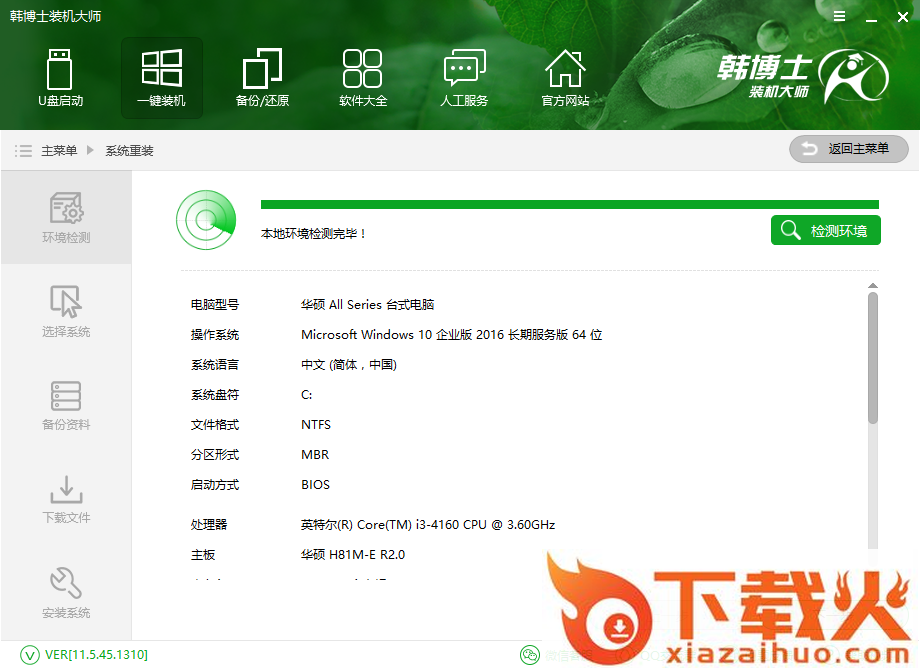Click the 韩博士装机大师 window title
Screen dimensions: 920x670
point(55,16)
